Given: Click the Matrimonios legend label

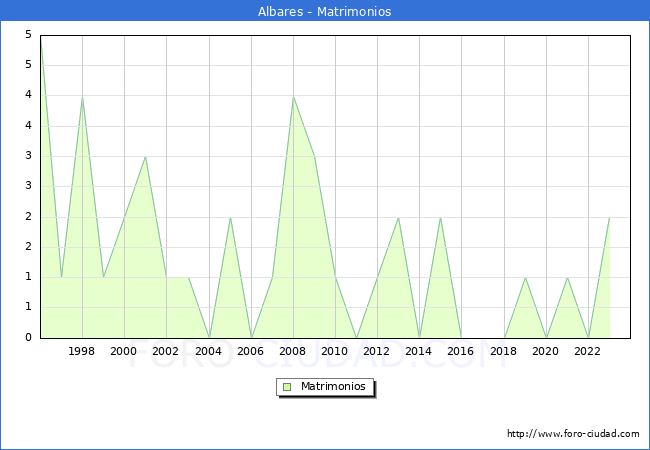Looking at the screenshot, I should (333, 386).
